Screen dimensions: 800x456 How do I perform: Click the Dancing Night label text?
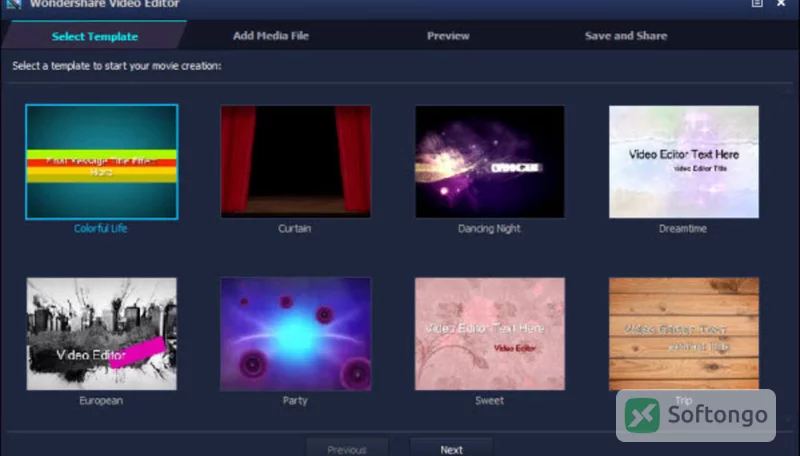489,229
